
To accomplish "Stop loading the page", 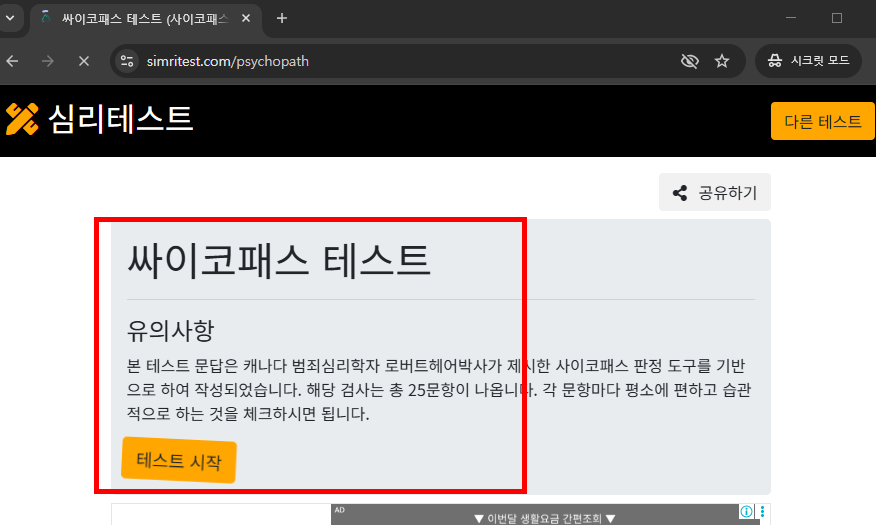I will (84, 61).
